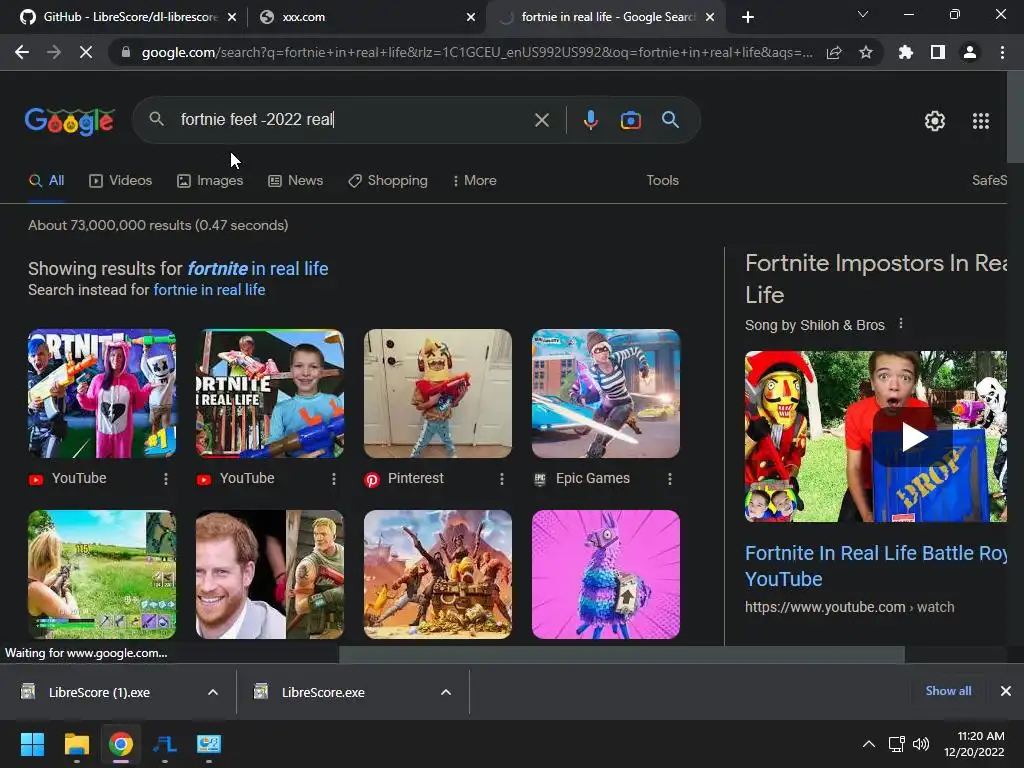Screen dimensions: 1024x768
Task: Open Epic Games striped character thumbnail
Action: (606, 394)
